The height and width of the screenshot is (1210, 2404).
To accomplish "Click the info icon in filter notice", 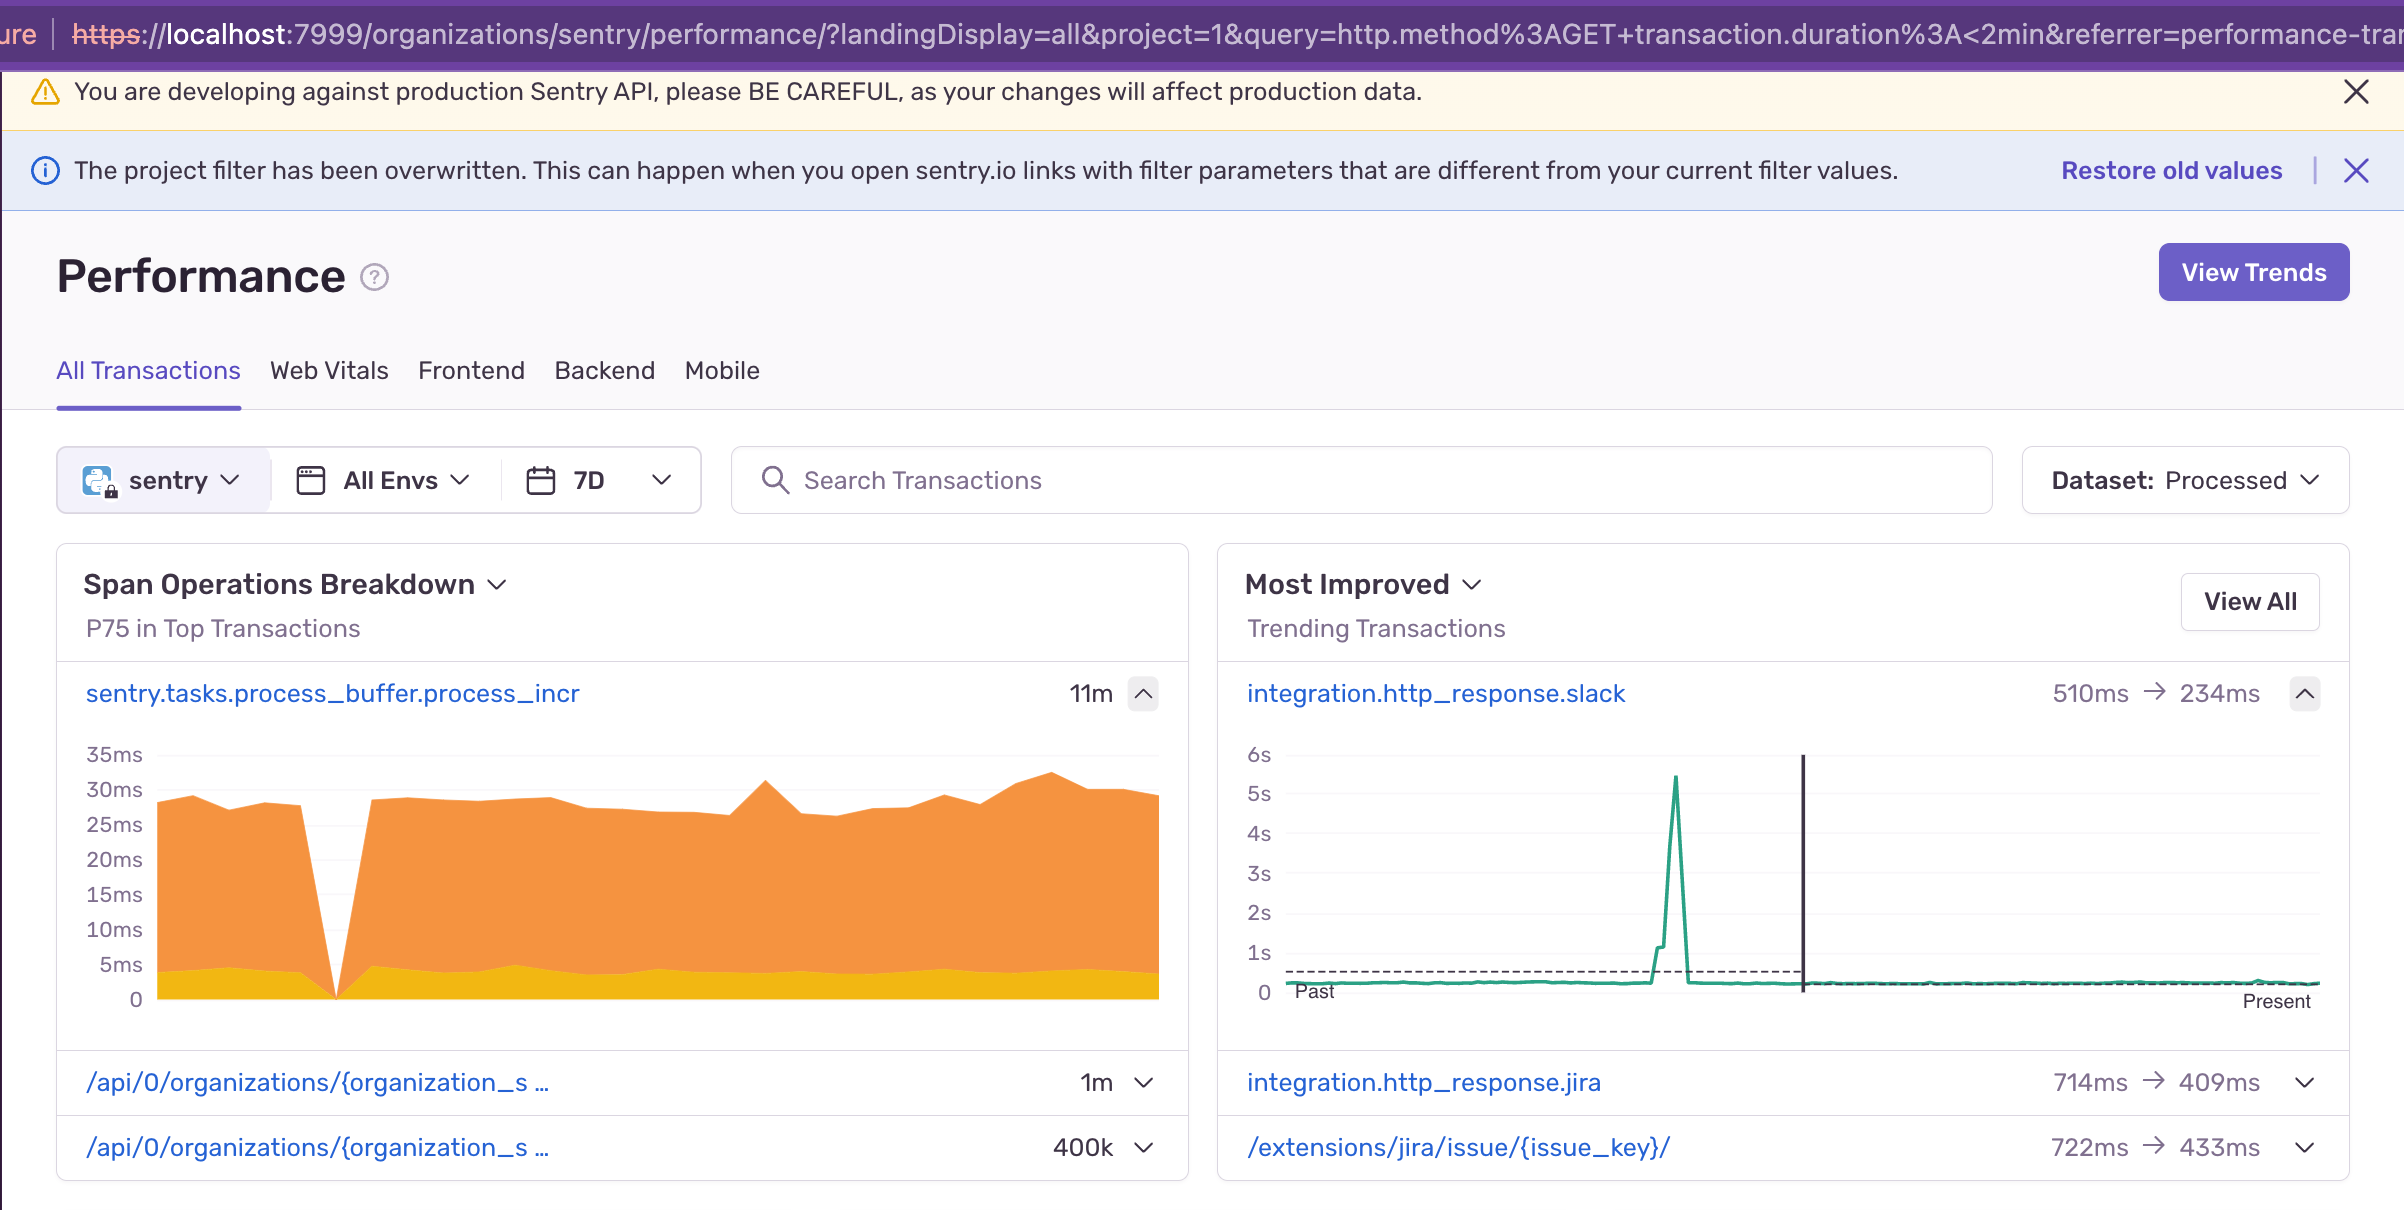I will [45, 171].
